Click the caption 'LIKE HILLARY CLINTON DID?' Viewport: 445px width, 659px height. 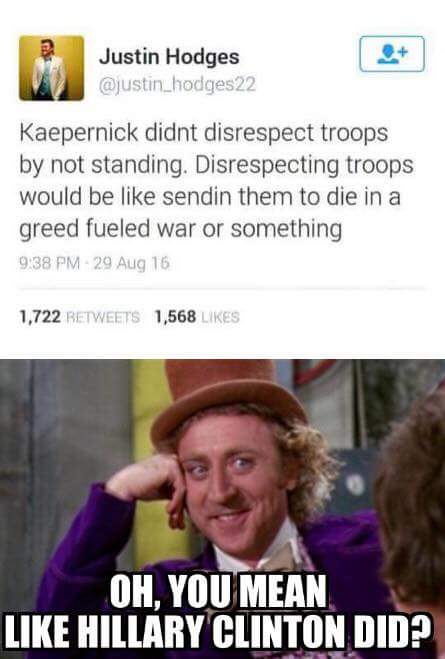pyautogui.click(x=217, y=630)
